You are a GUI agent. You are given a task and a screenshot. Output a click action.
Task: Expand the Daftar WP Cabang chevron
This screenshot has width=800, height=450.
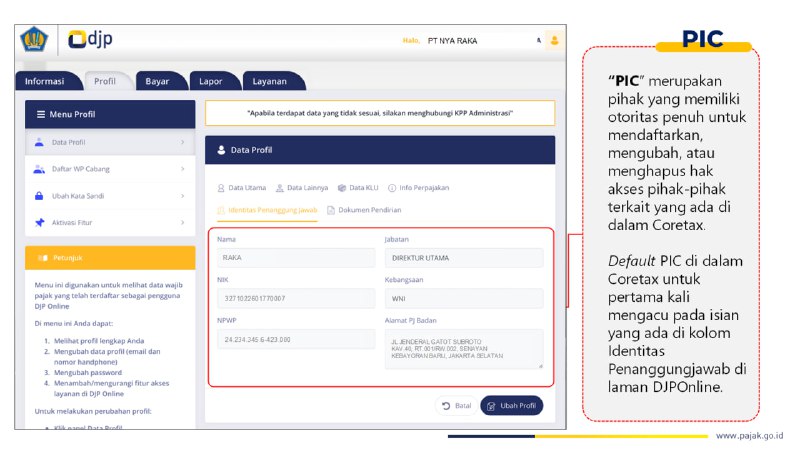(x=183, y=169)
